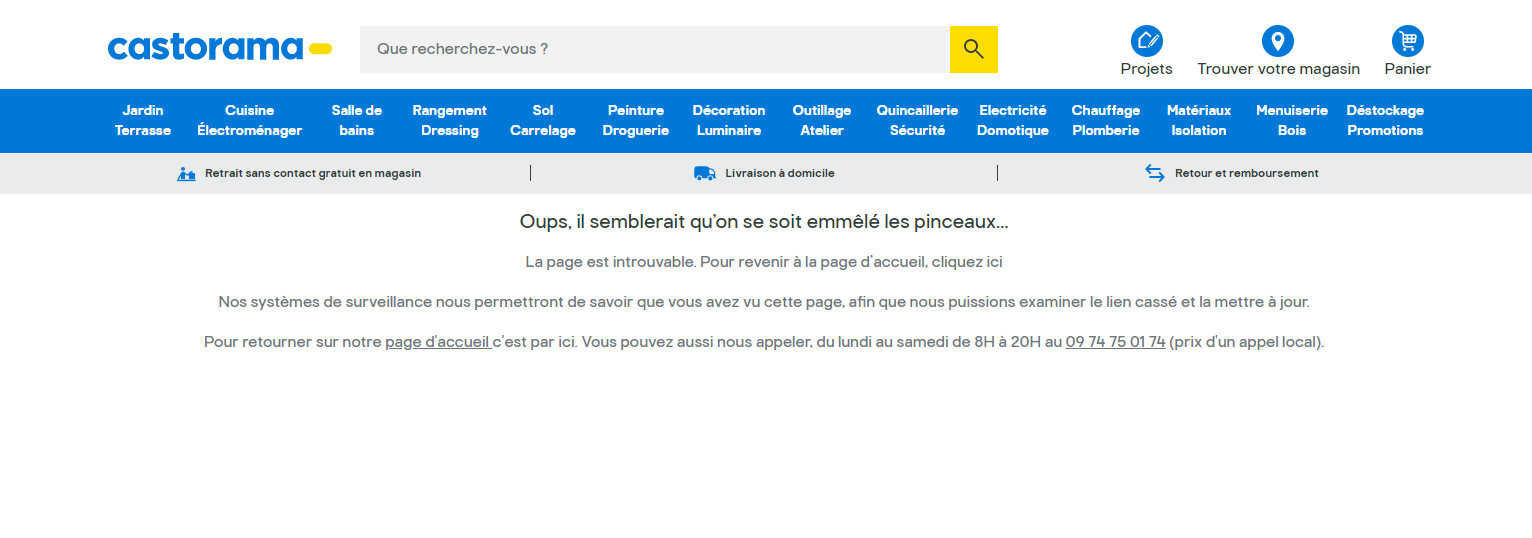This screenshot has height=538, width=1532.
Task: Click the "Oups, il semblerait" heading
Action: pos(764,222)
